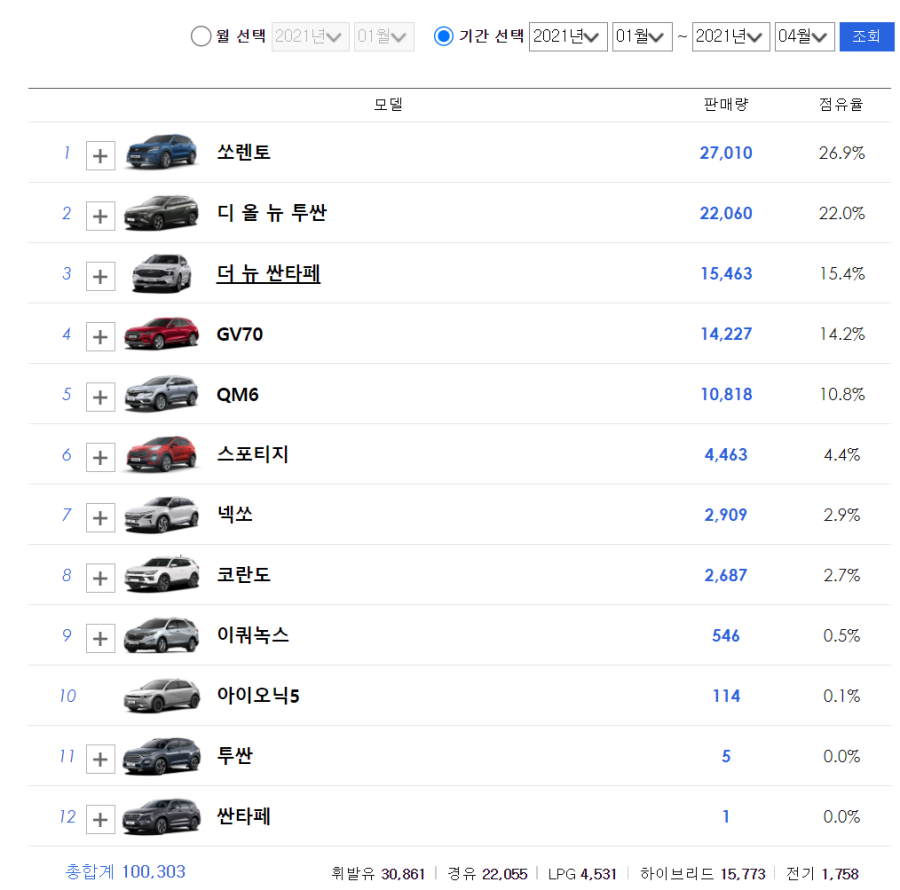Viewport: 900px width, 890px height.
Task: Click sales figure 2,909
Action: coord(726,515)
